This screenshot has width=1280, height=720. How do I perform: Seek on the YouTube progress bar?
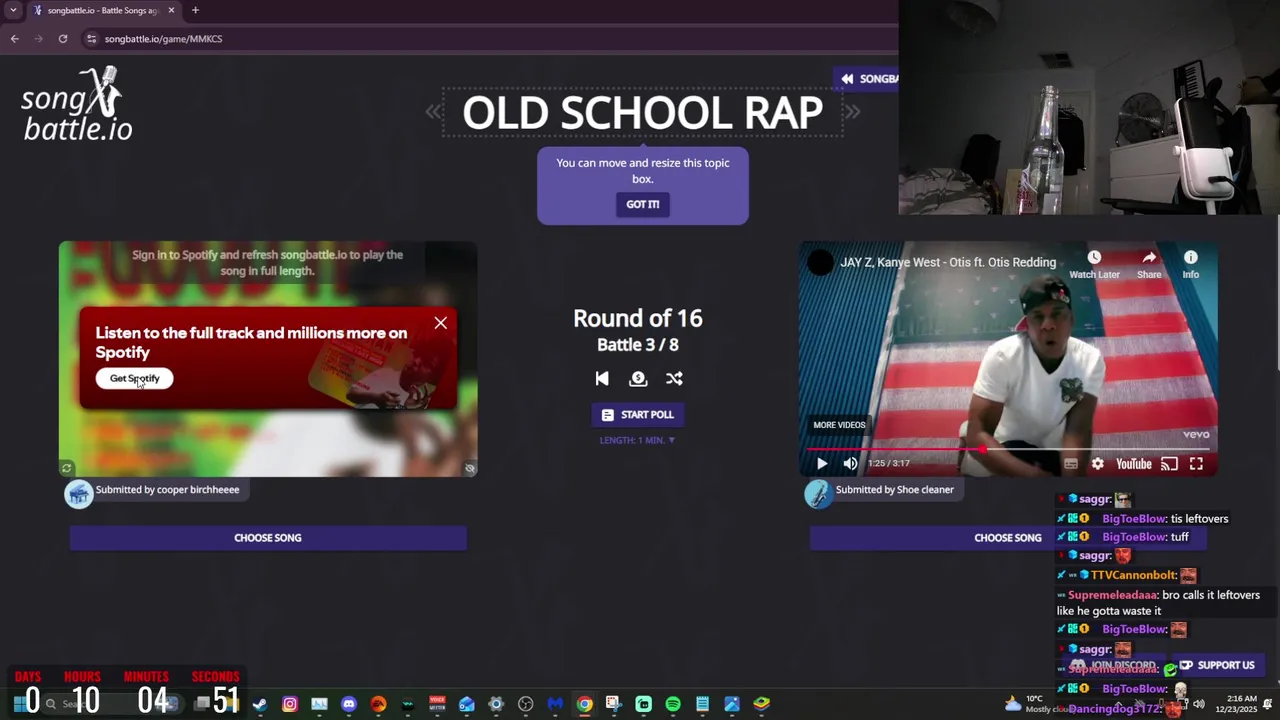pos(1007,449)
